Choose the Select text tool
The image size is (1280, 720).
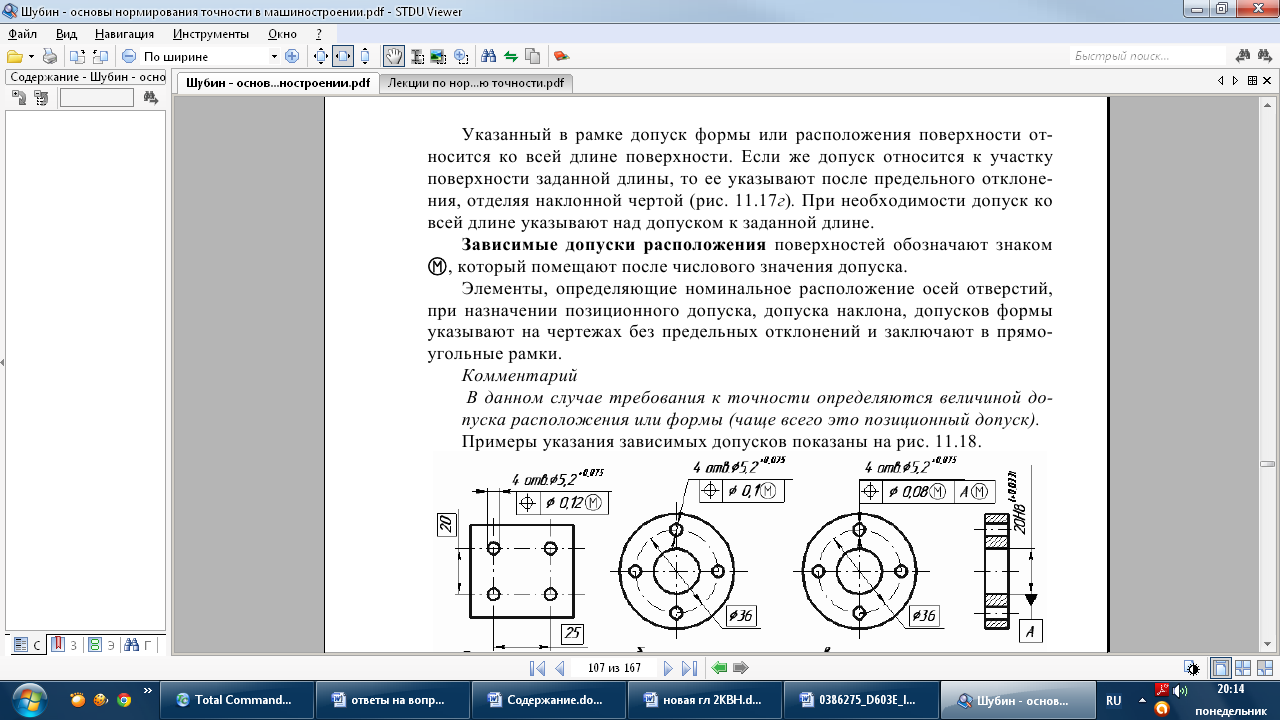[416, 56]
